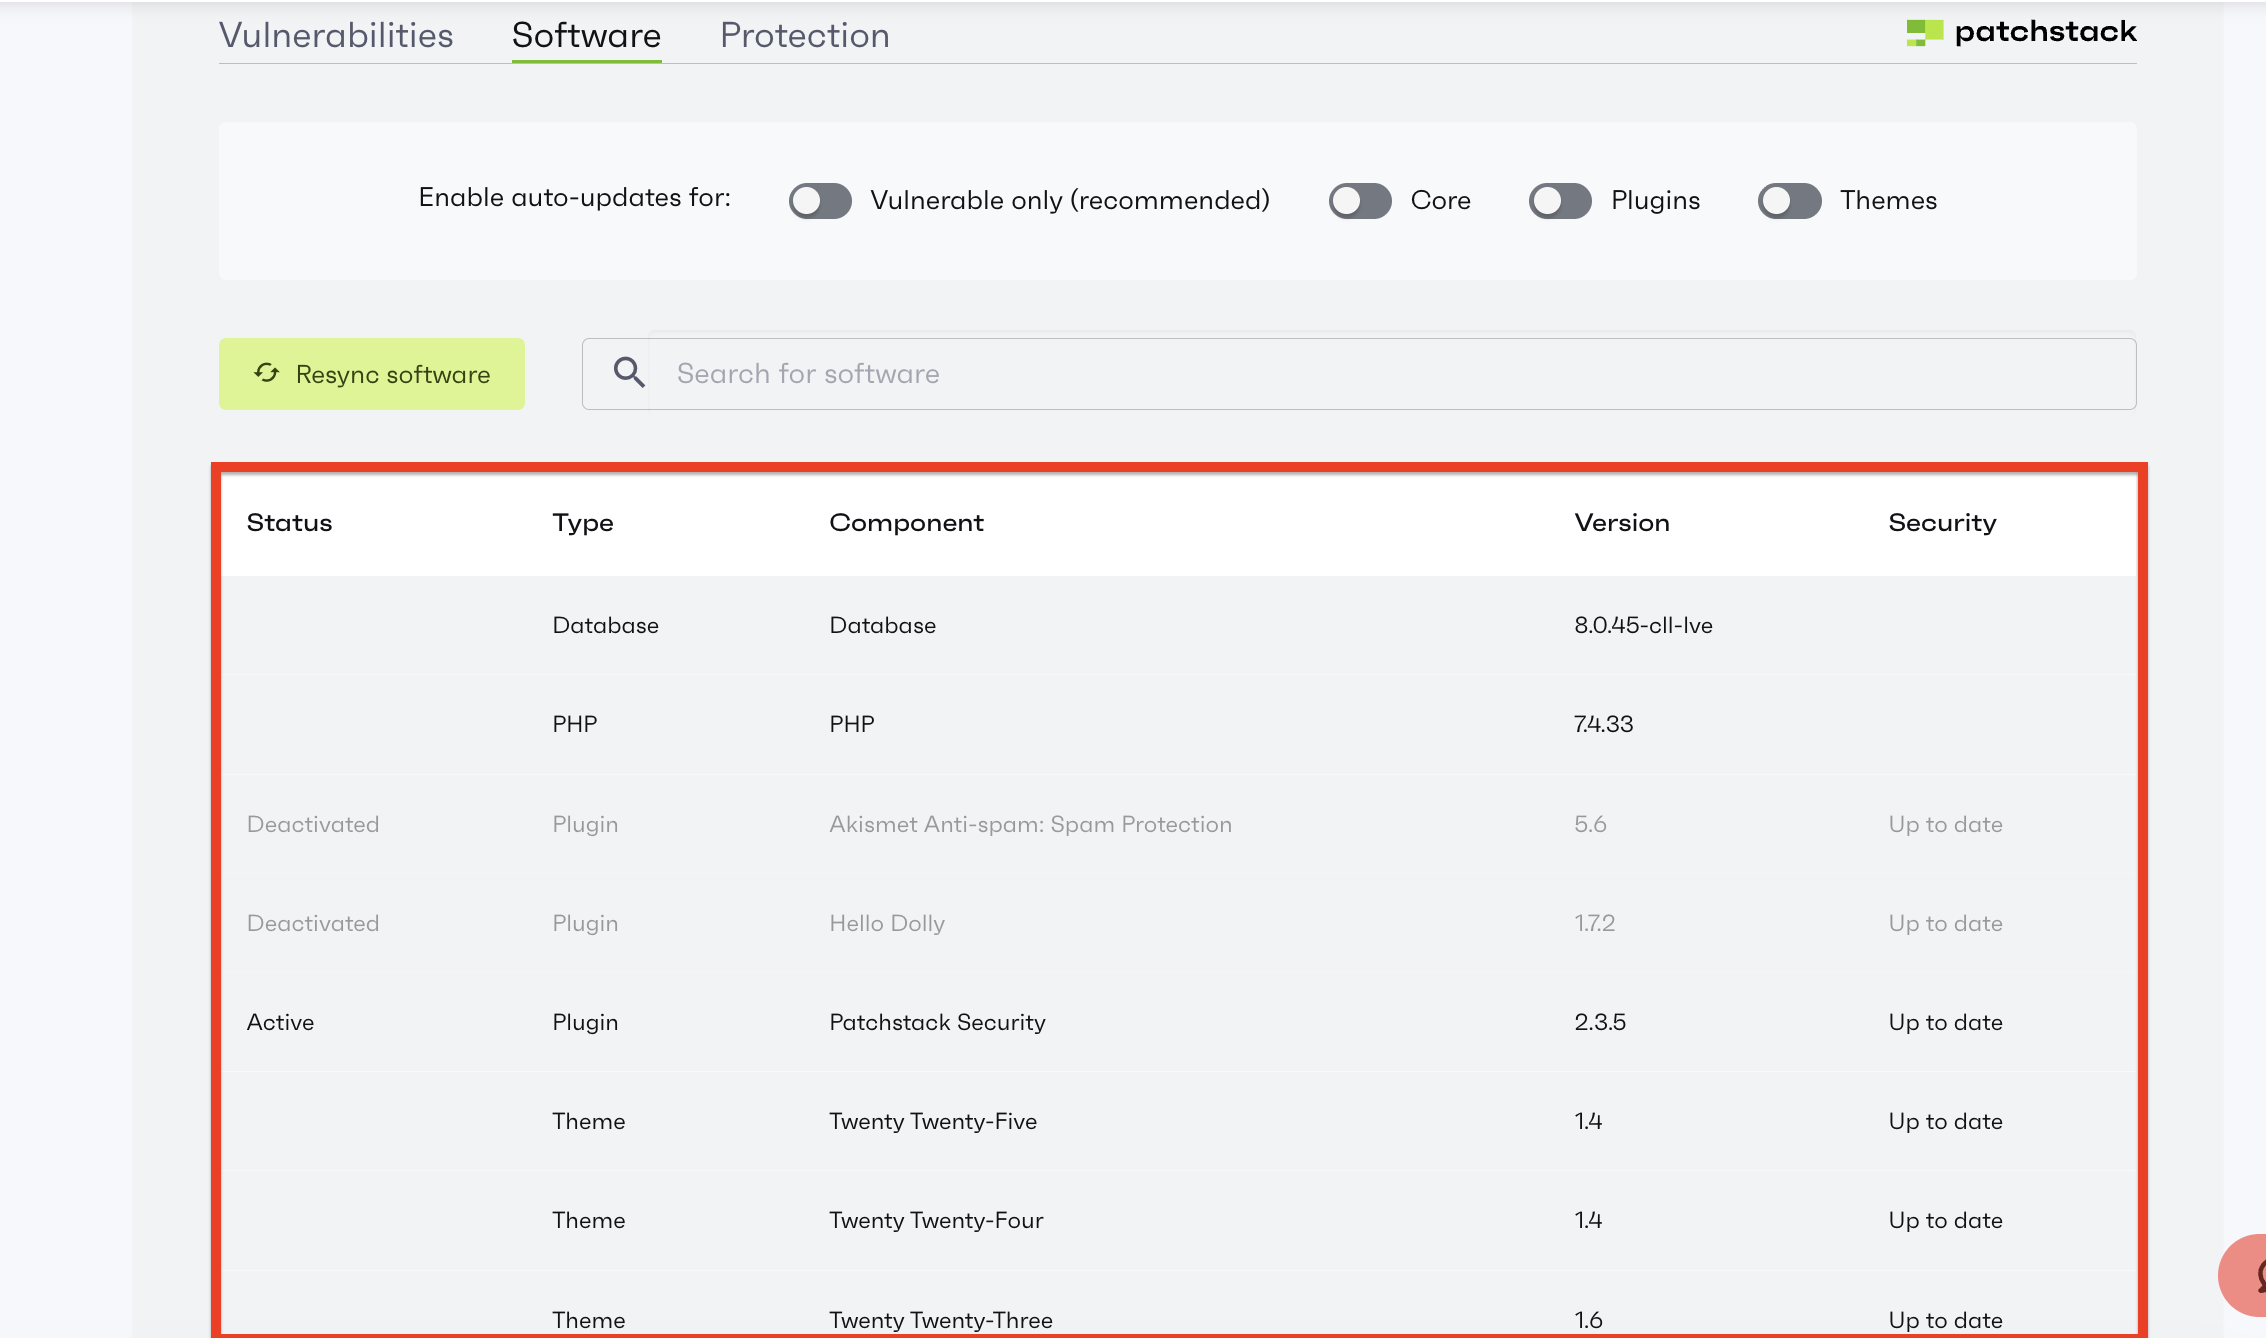Click the Version column header

[x=1622, y=522]
